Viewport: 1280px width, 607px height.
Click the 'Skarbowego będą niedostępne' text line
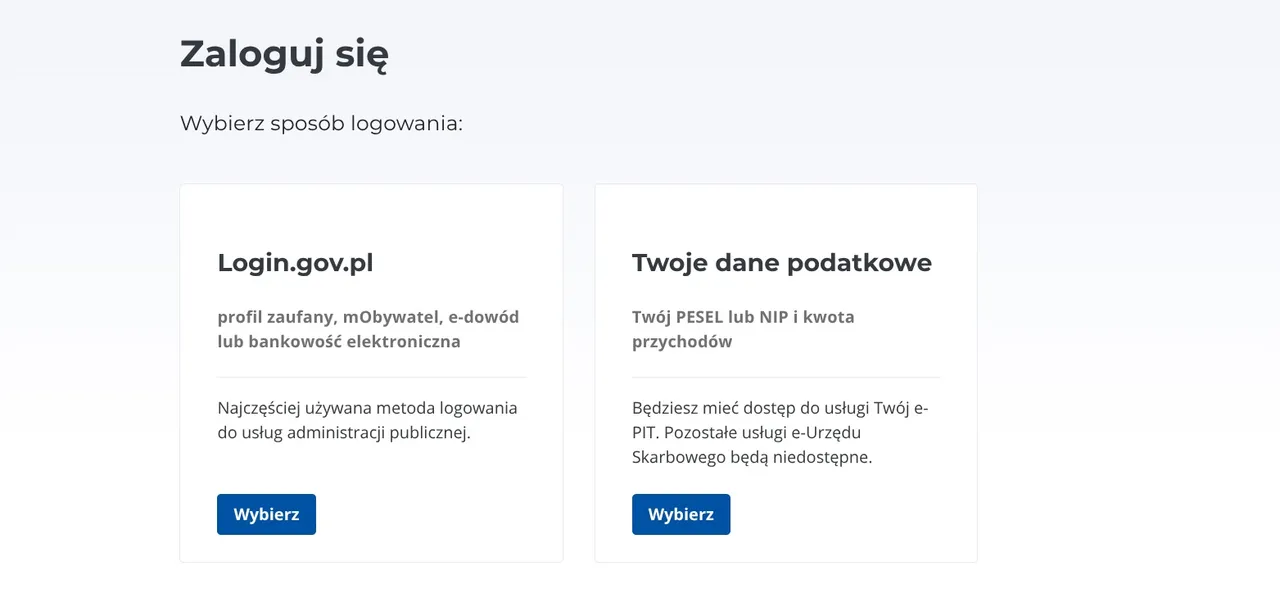pyautogui.click(x=752, y=457)
